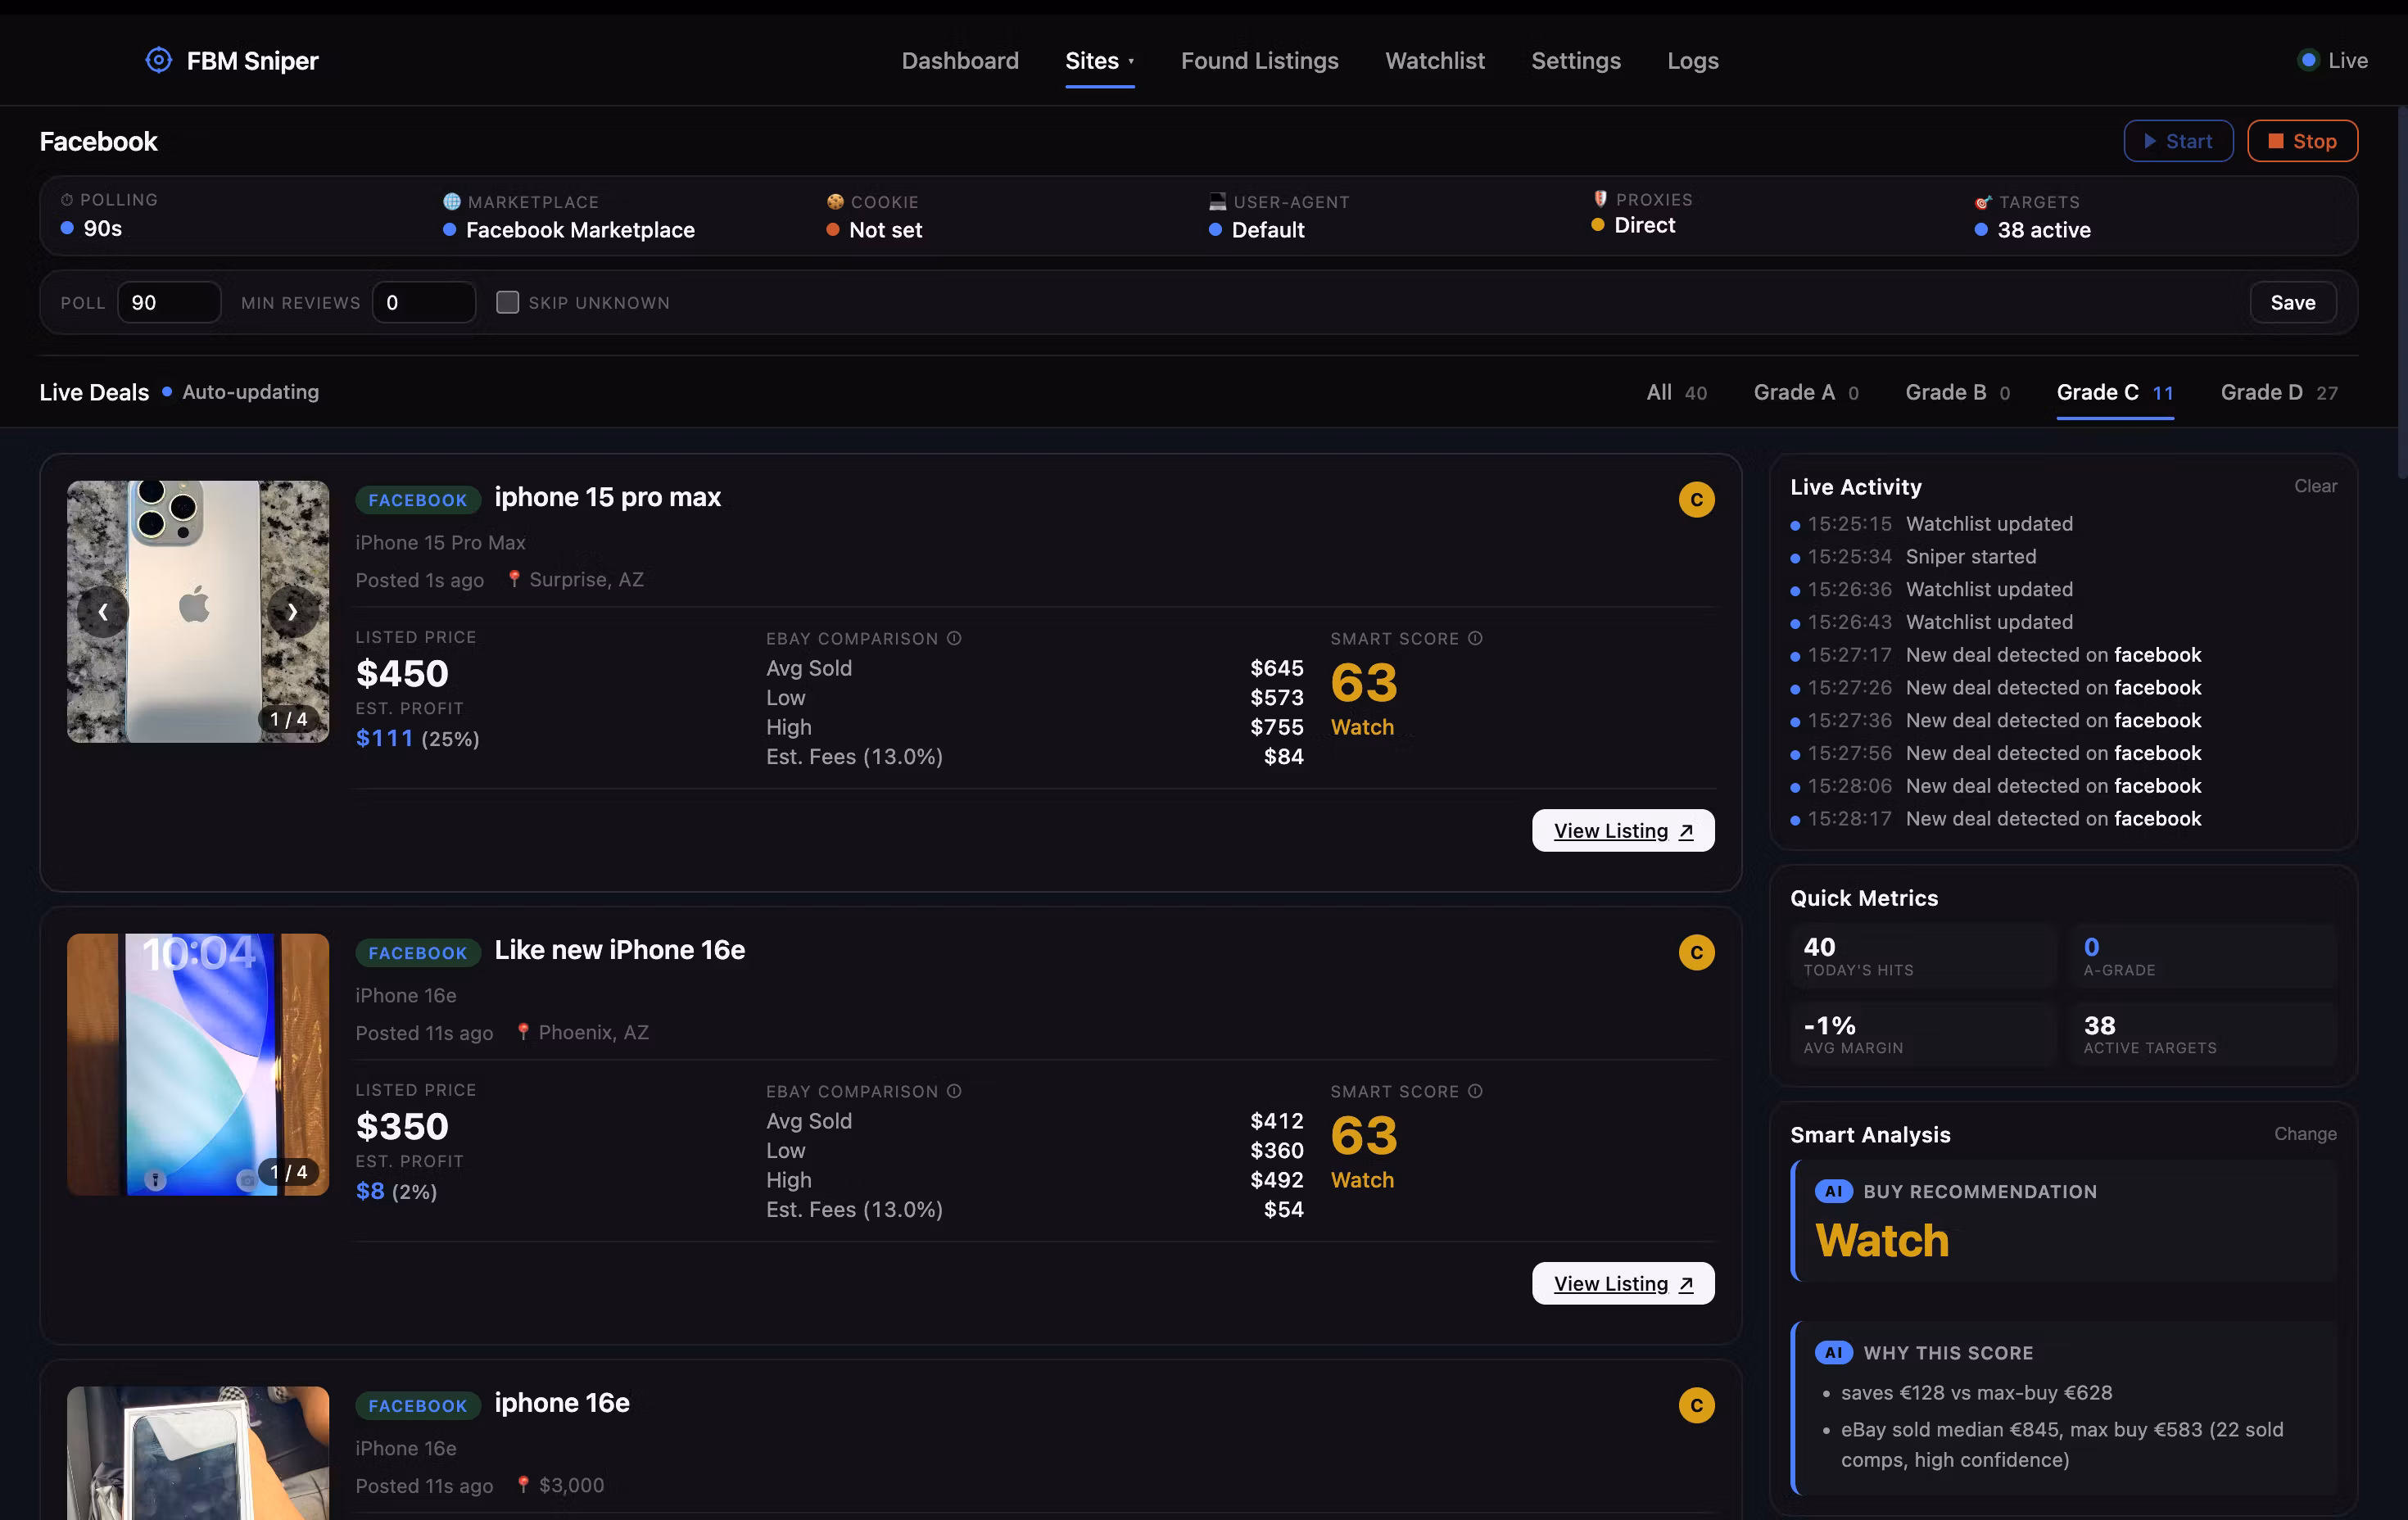Open the iphone 15 pro max photo thumbnail

click(198, 611)
